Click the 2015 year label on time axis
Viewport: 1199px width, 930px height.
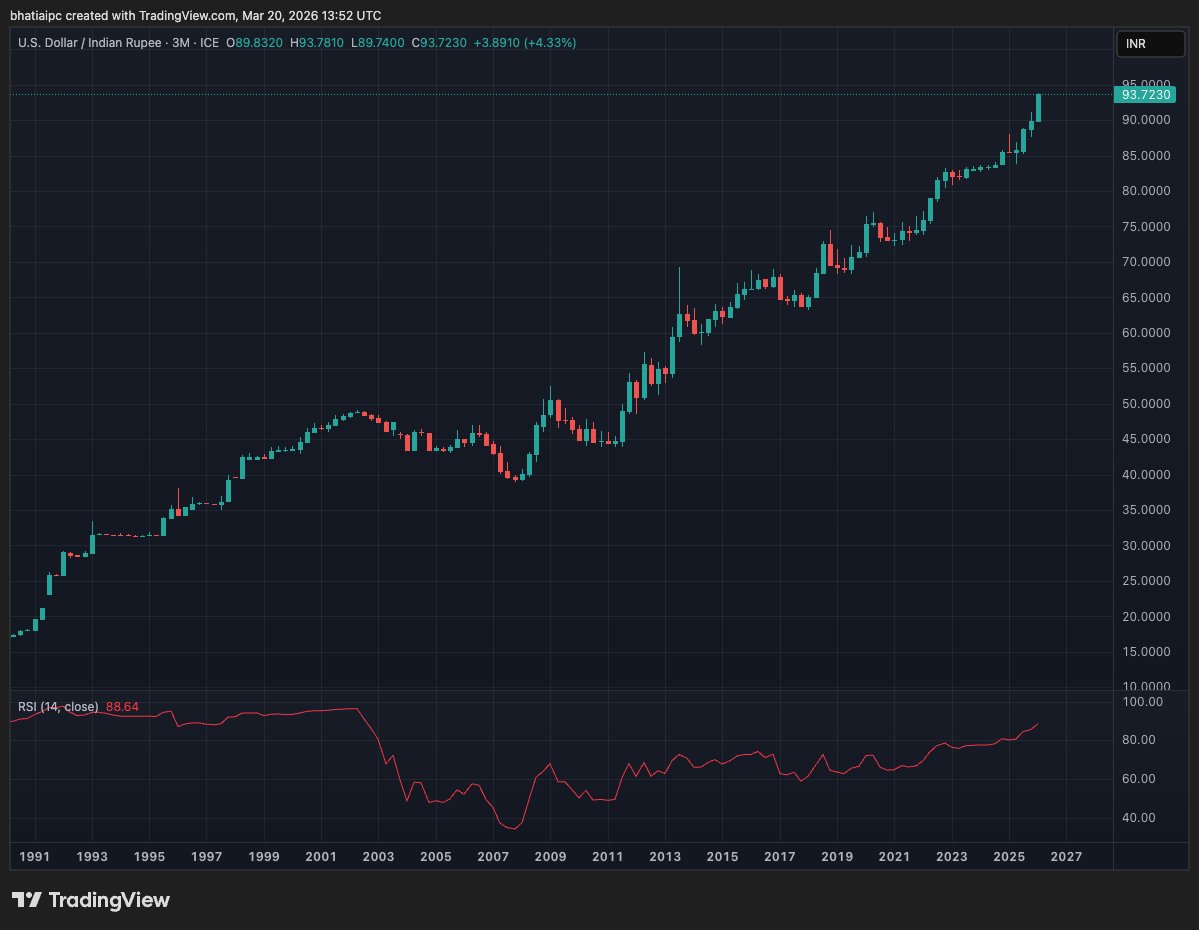pyautogui.click(x=723, y=857)
